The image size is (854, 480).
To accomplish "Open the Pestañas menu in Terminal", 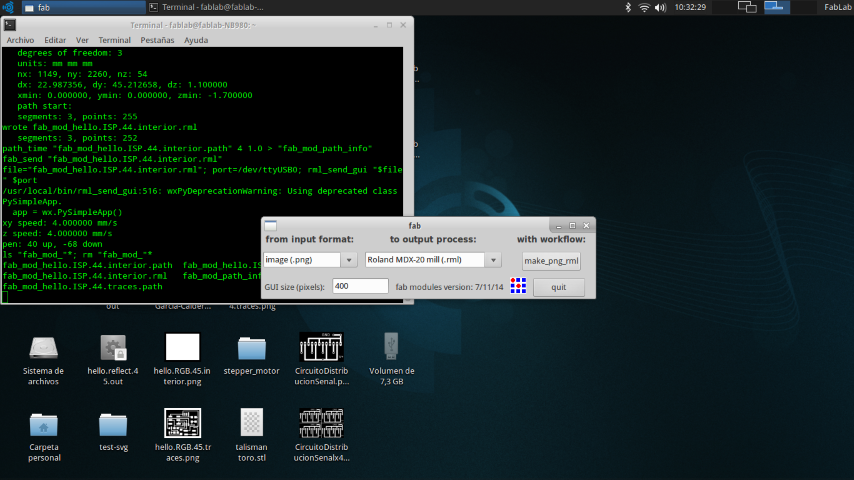I will point(157,40).
